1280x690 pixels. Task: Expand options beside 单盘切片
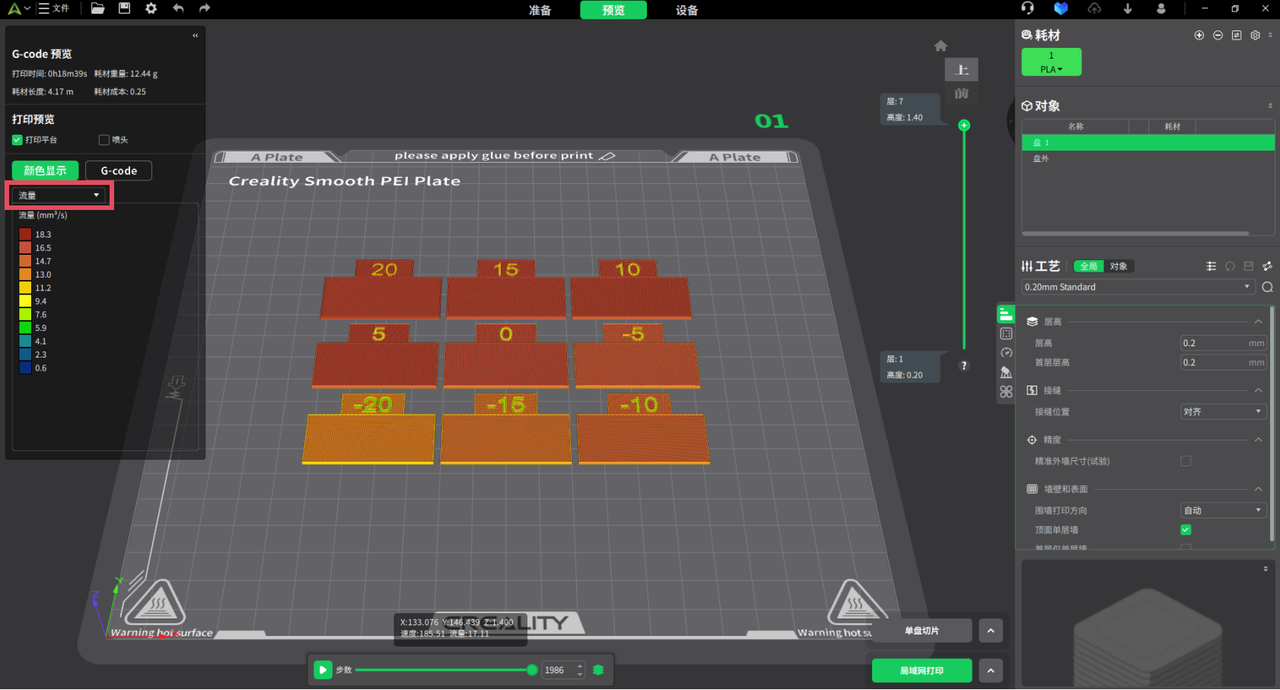coord(990,631)
